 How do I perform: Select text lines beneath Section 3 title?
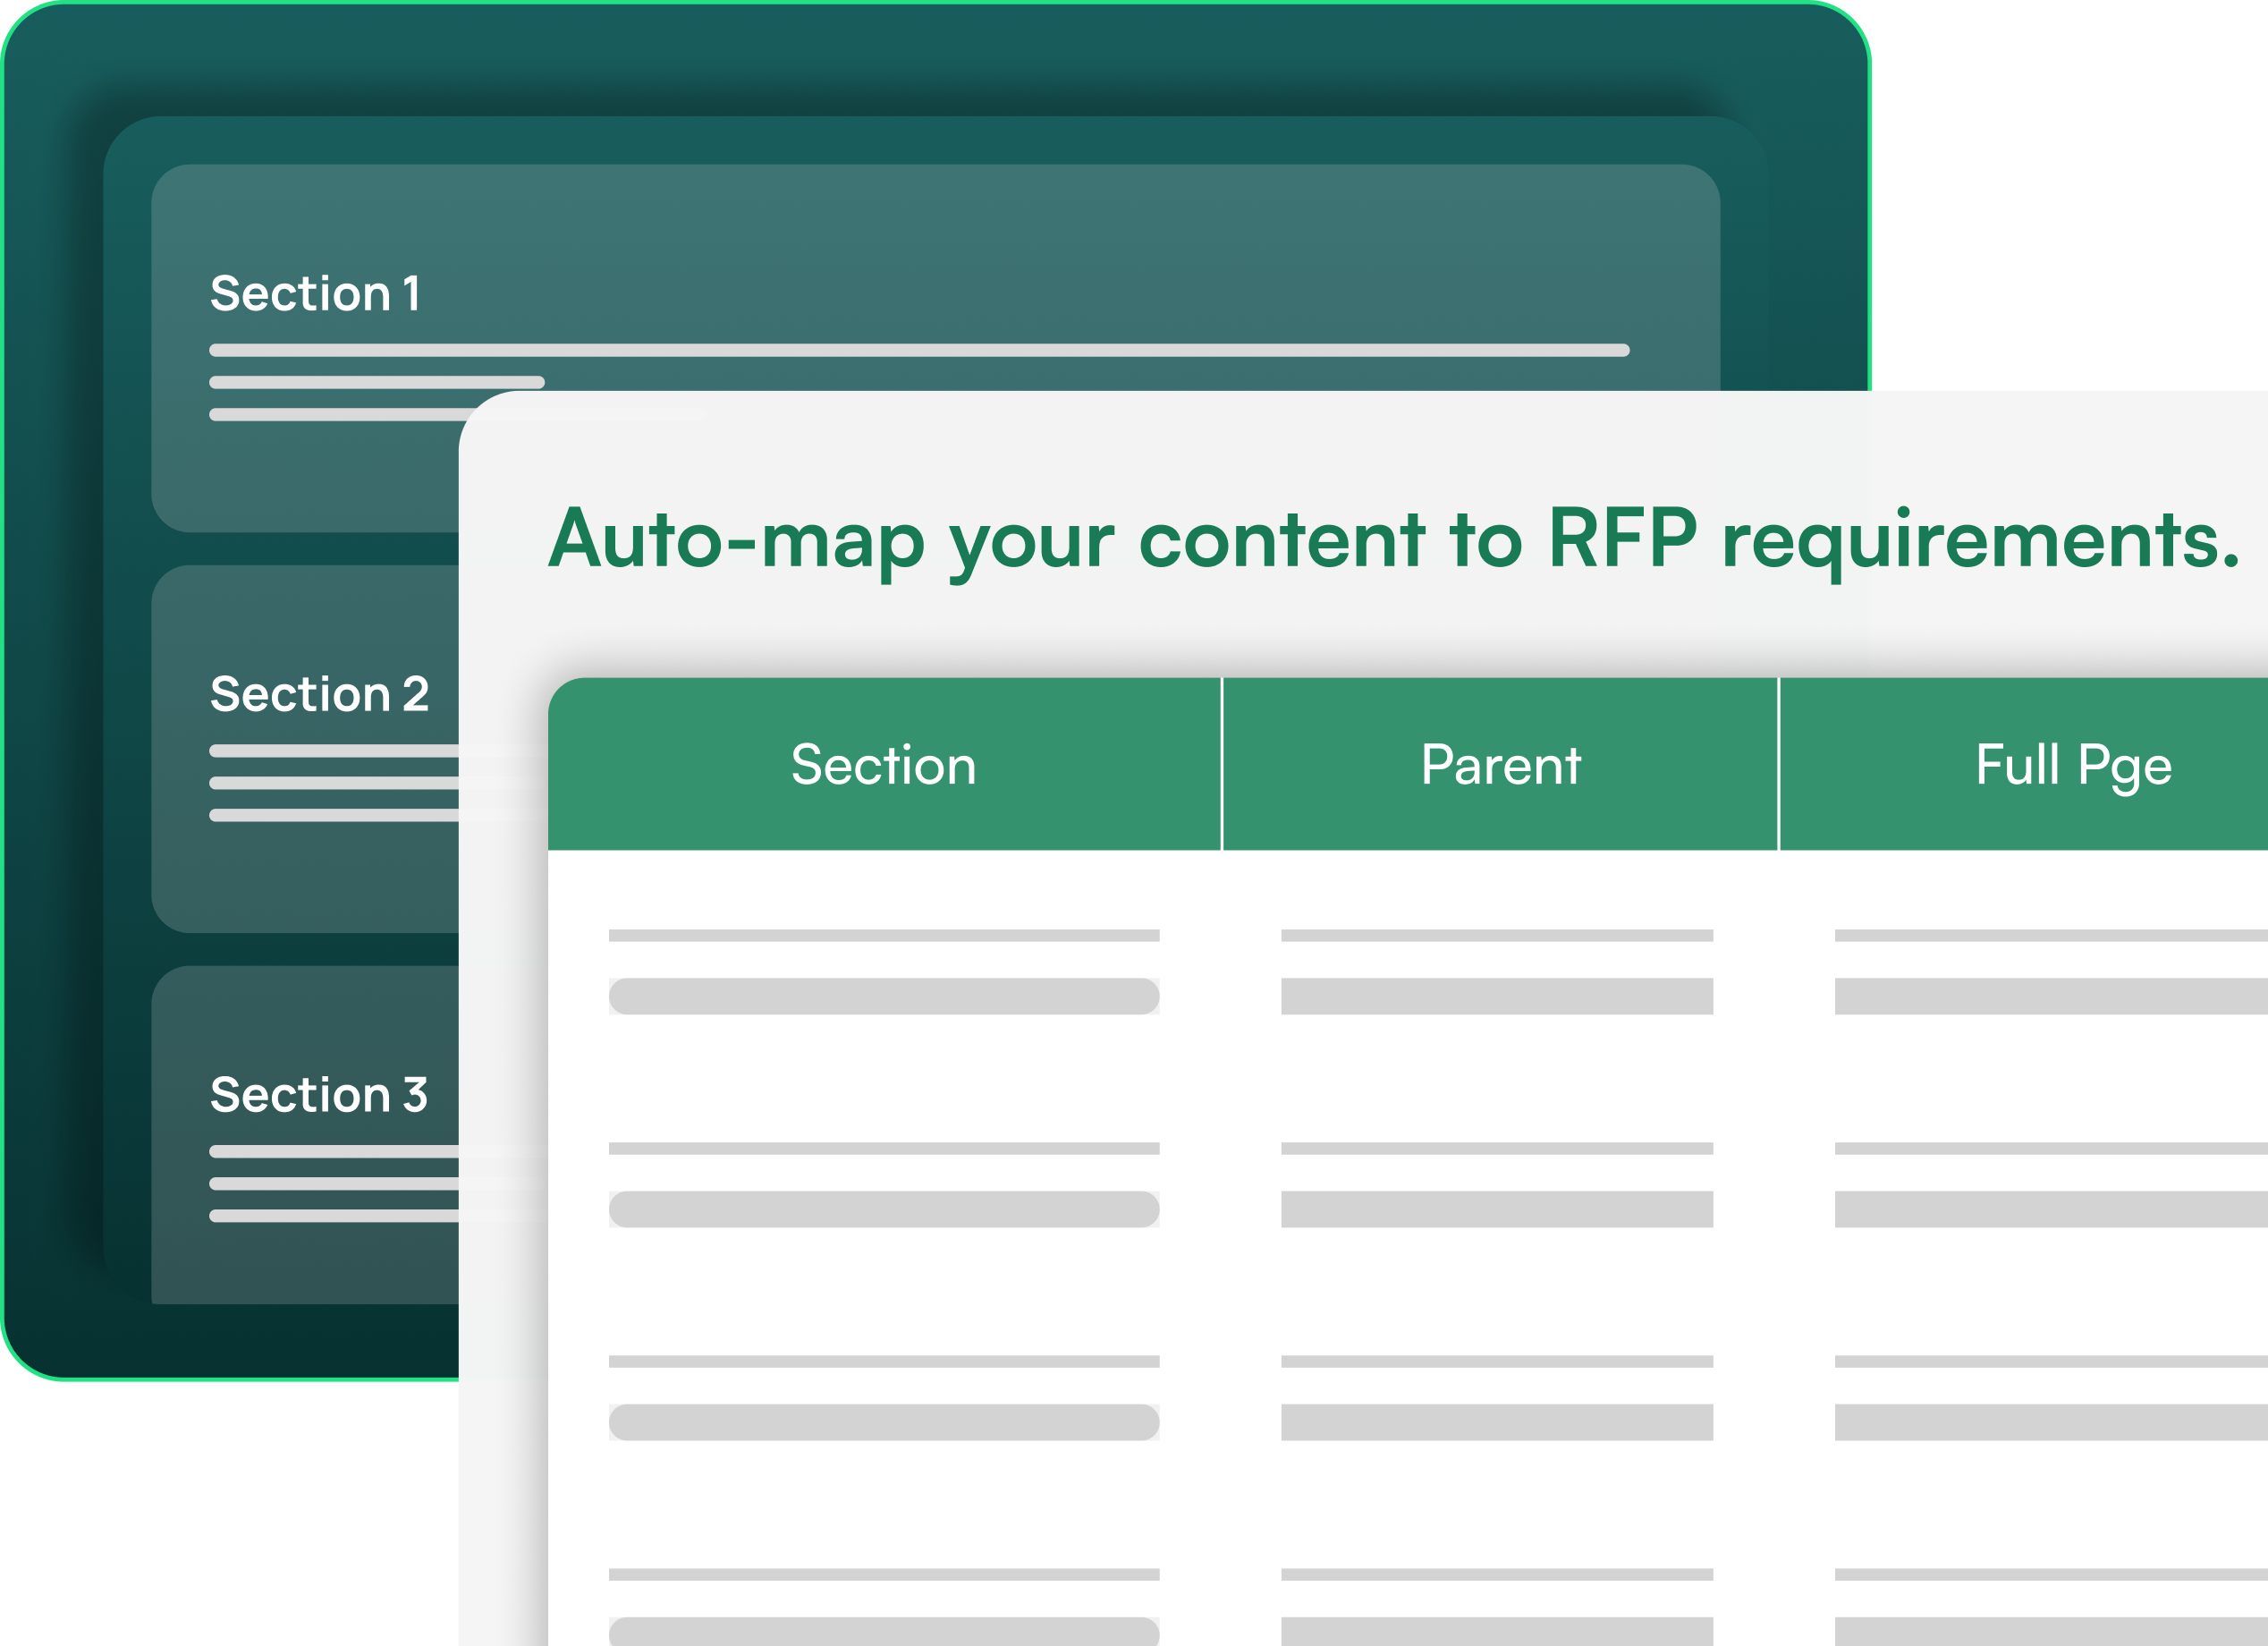333,1183
